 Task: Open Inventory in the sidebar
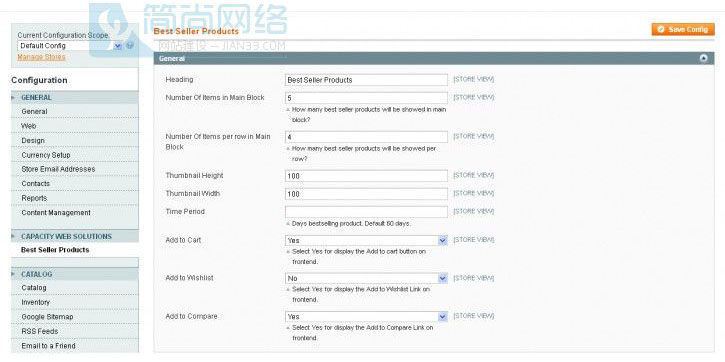tap(36, 302)
